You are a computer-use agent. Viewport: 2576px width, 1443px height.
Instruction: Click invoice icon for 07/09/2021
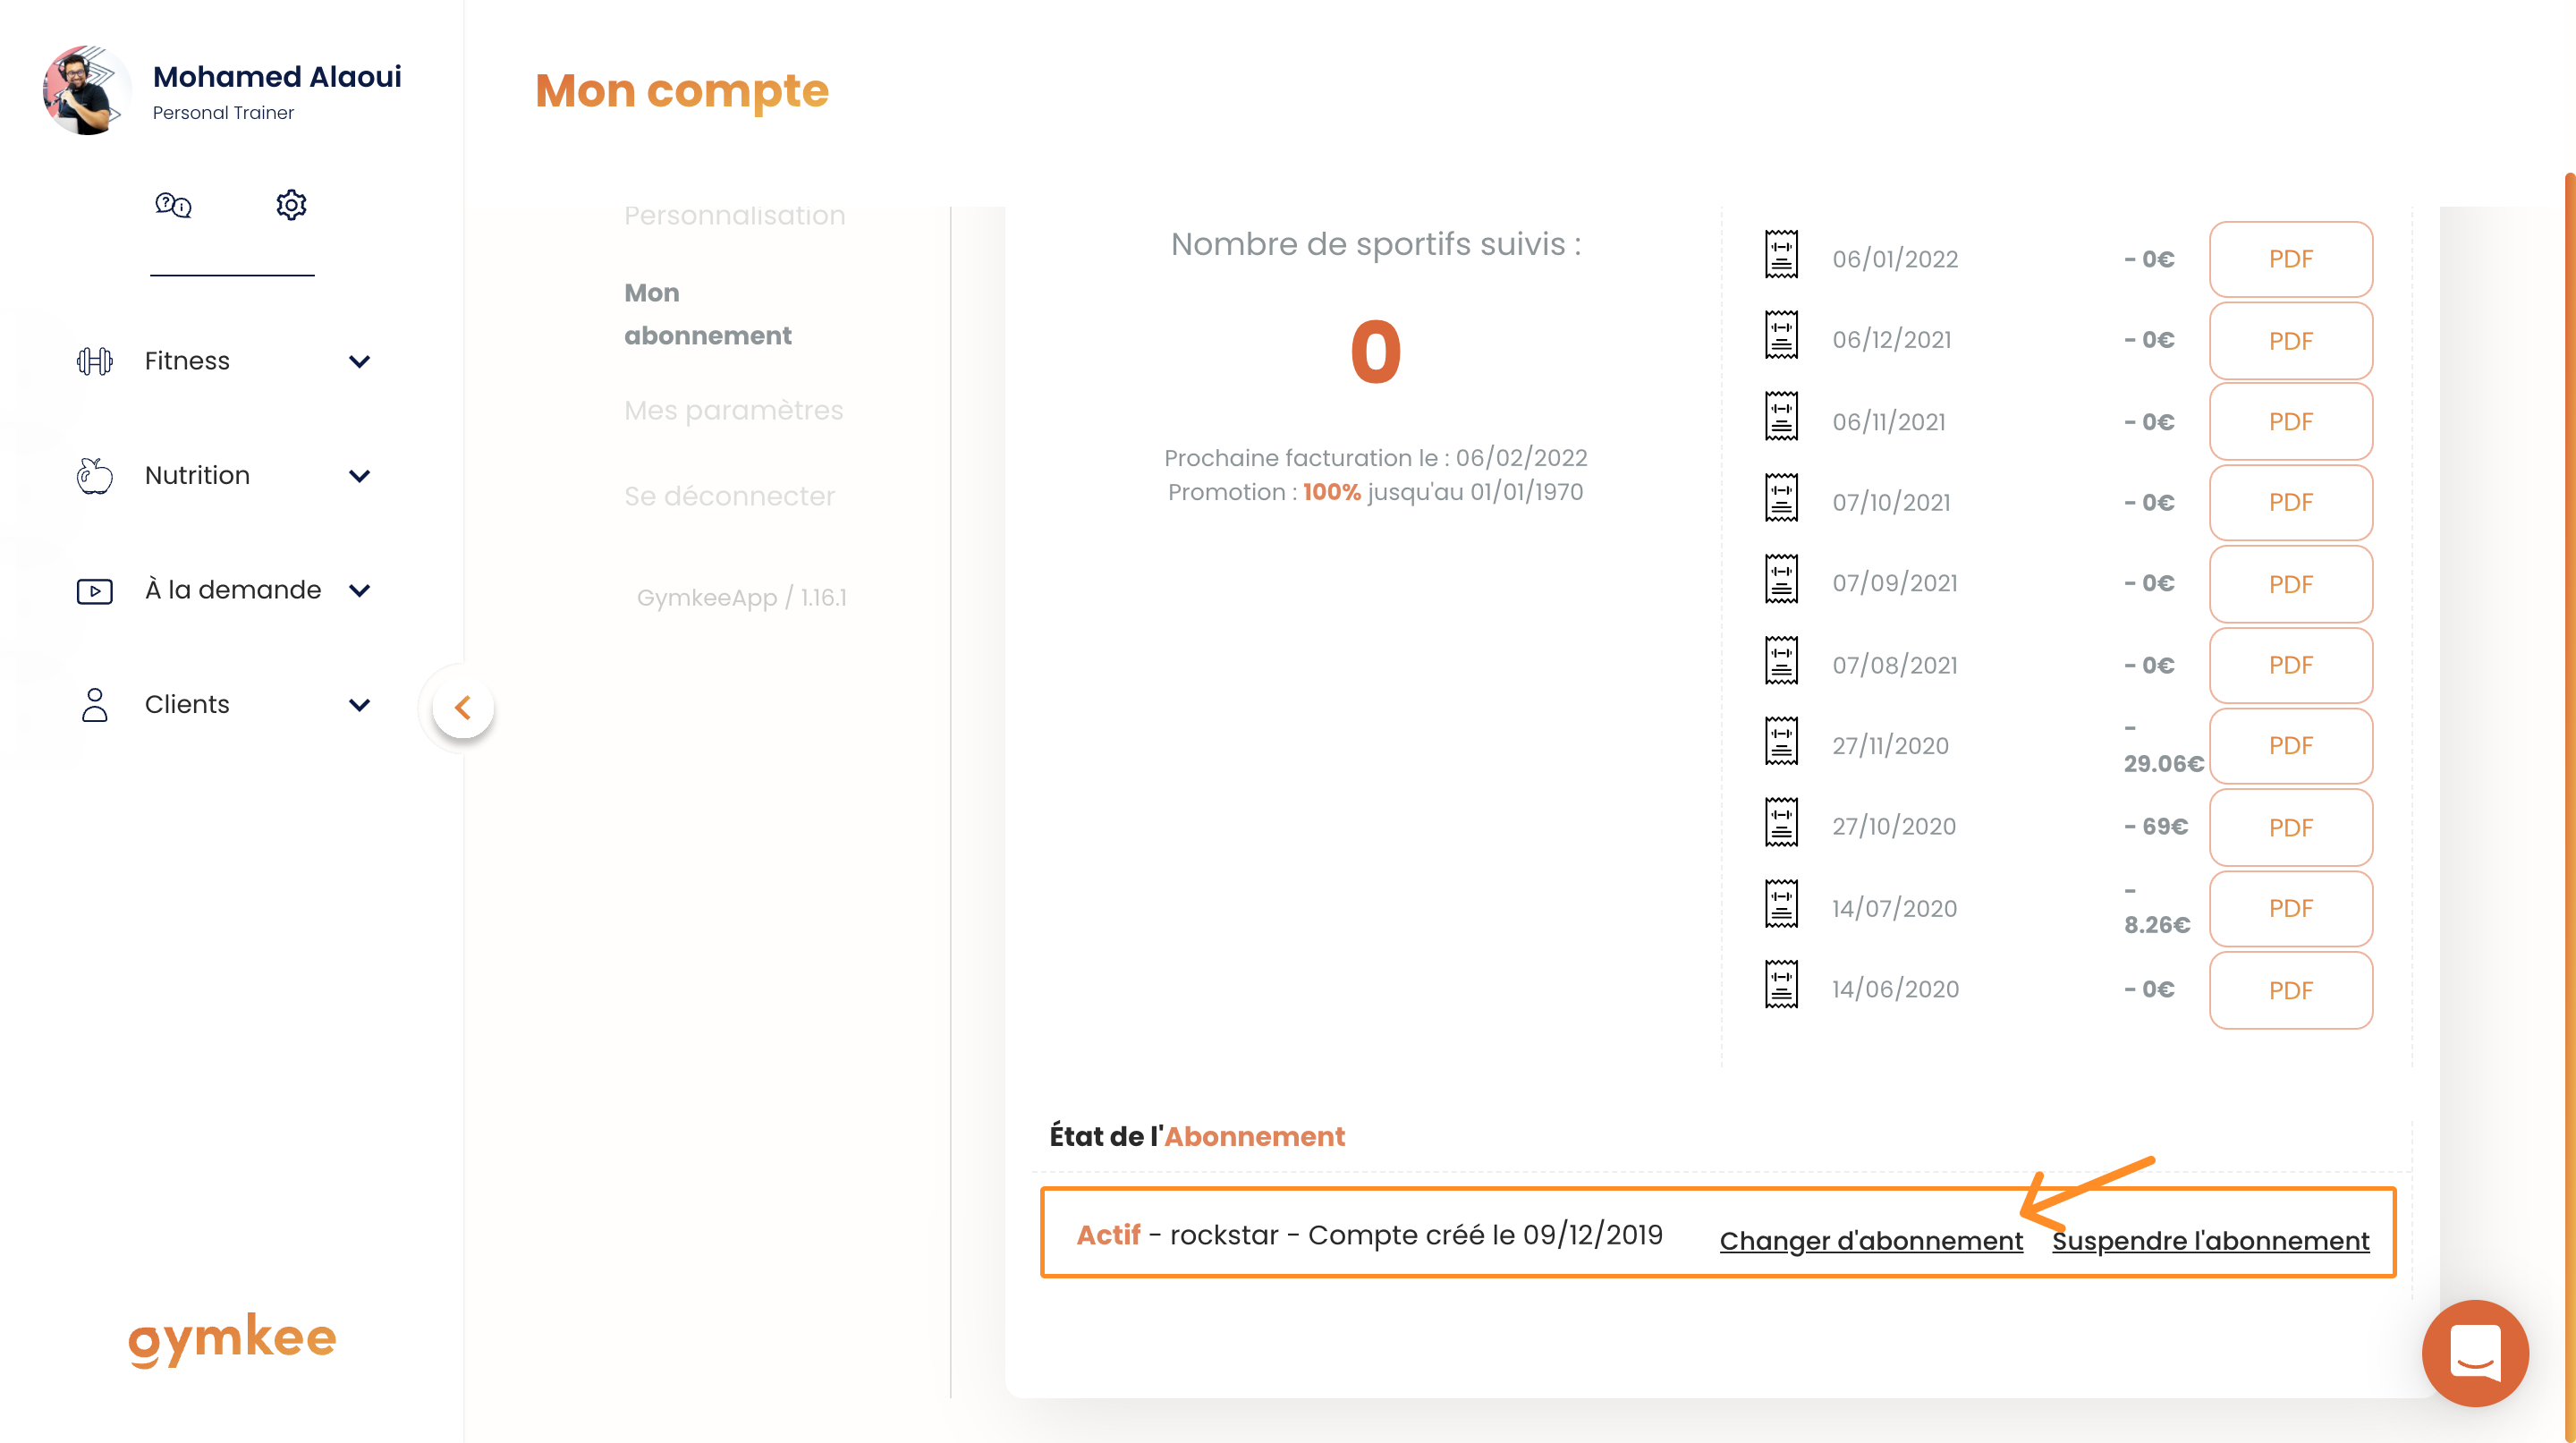(1781, 579)
